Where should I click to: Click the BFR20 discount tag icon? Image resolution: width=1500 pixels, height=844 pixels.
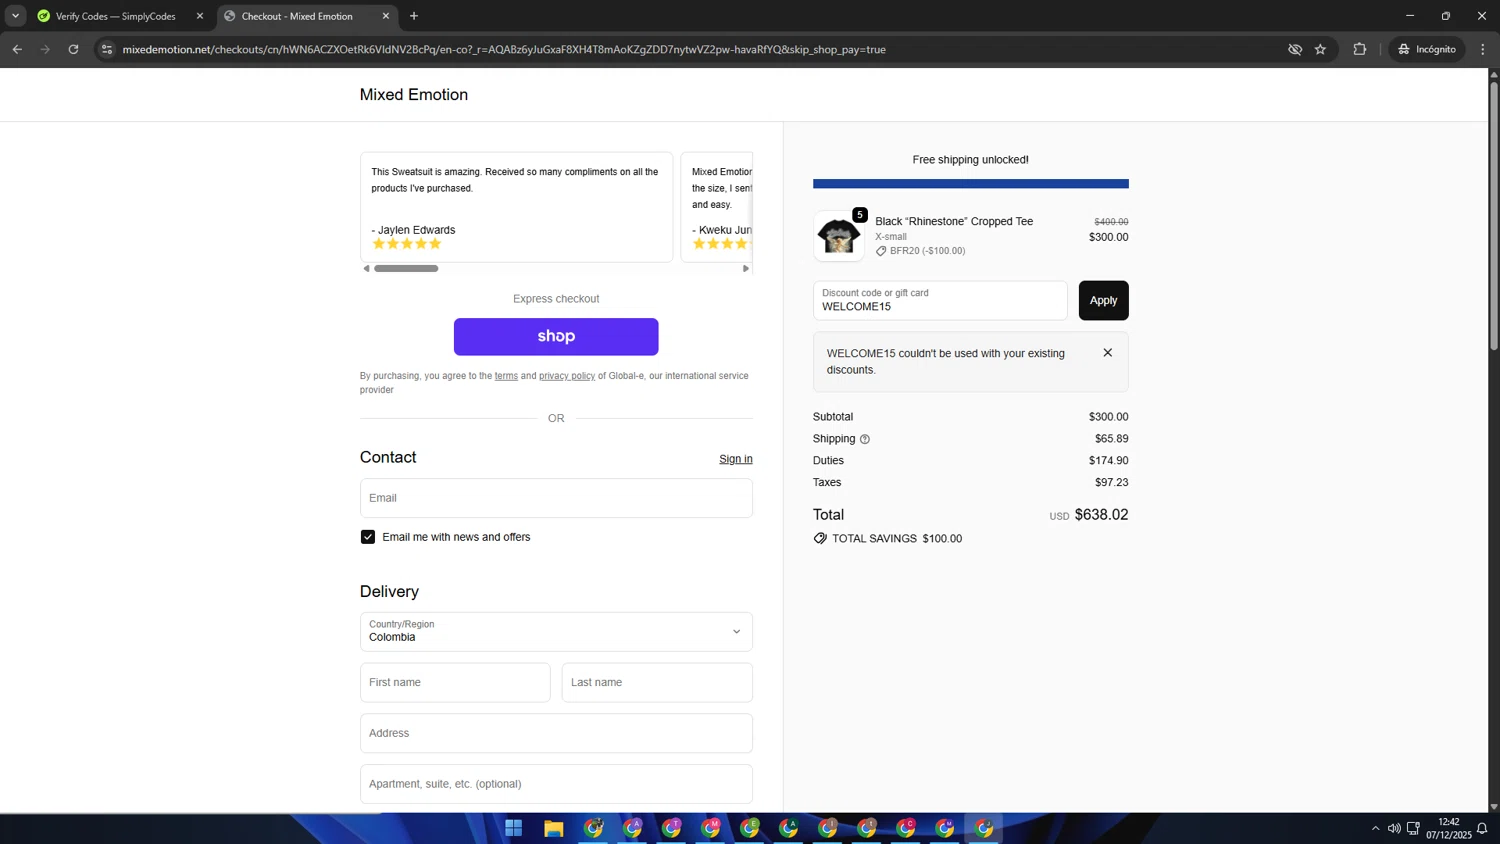click(x=881, y=251)
